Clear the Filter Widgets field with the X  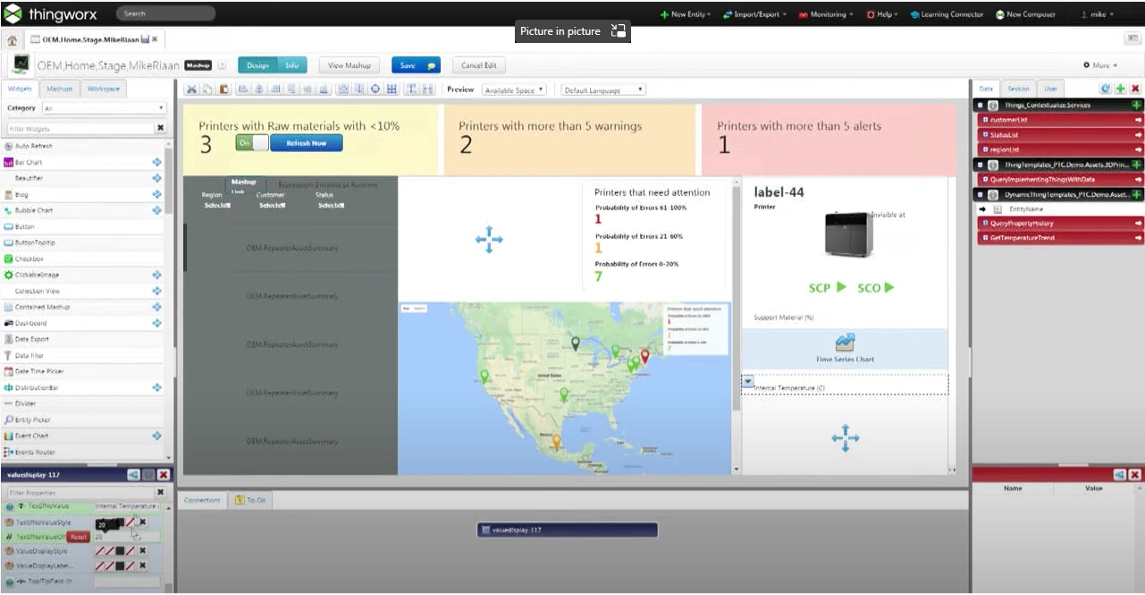(x=161, y=128)
